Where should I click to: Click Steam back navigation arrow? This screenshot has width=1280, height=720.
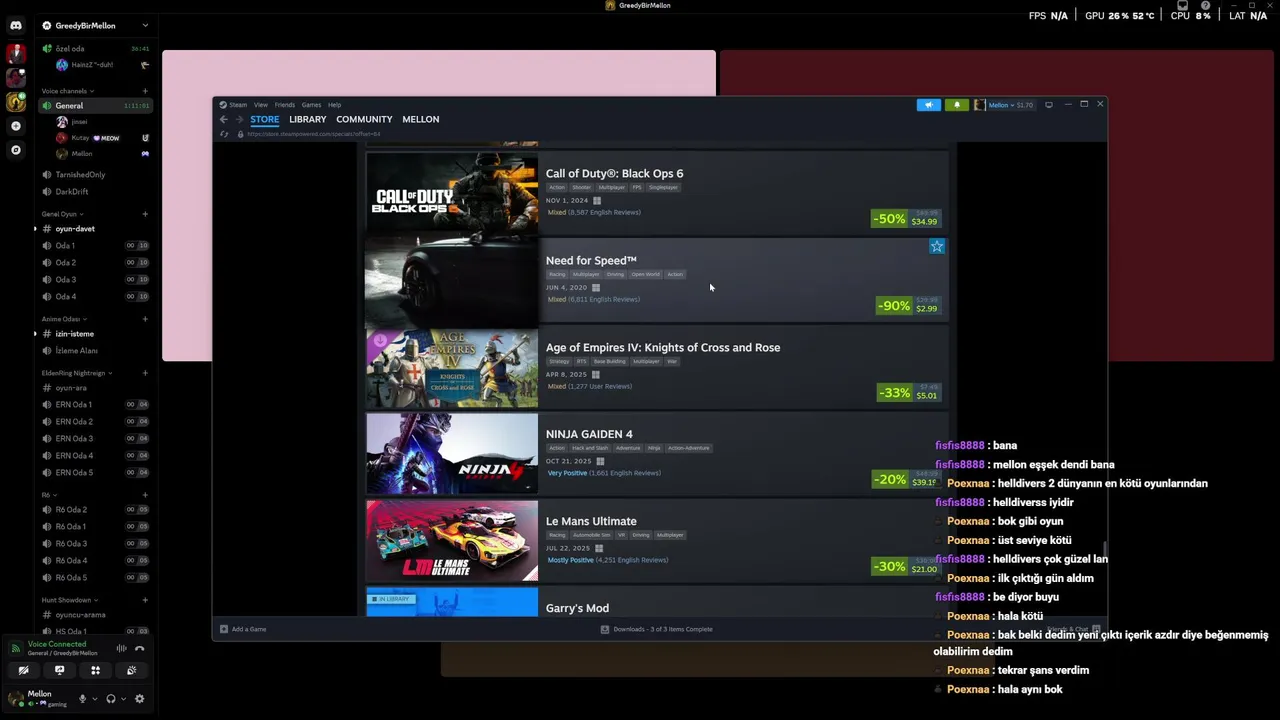(224, 119)
